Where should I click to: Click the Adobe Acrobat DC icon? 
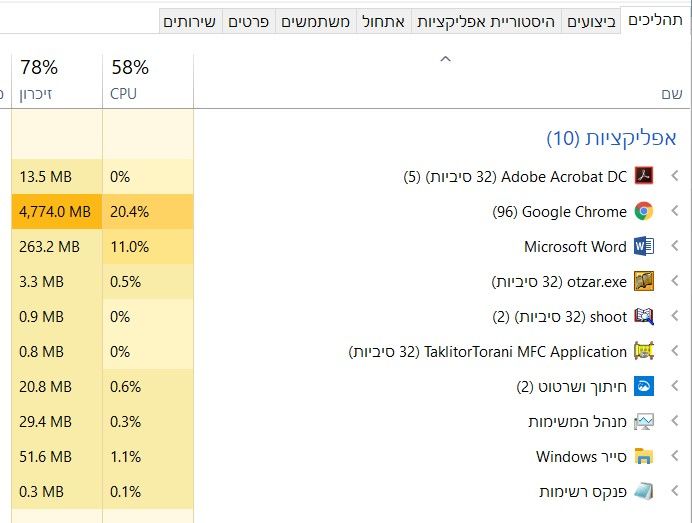644,177
